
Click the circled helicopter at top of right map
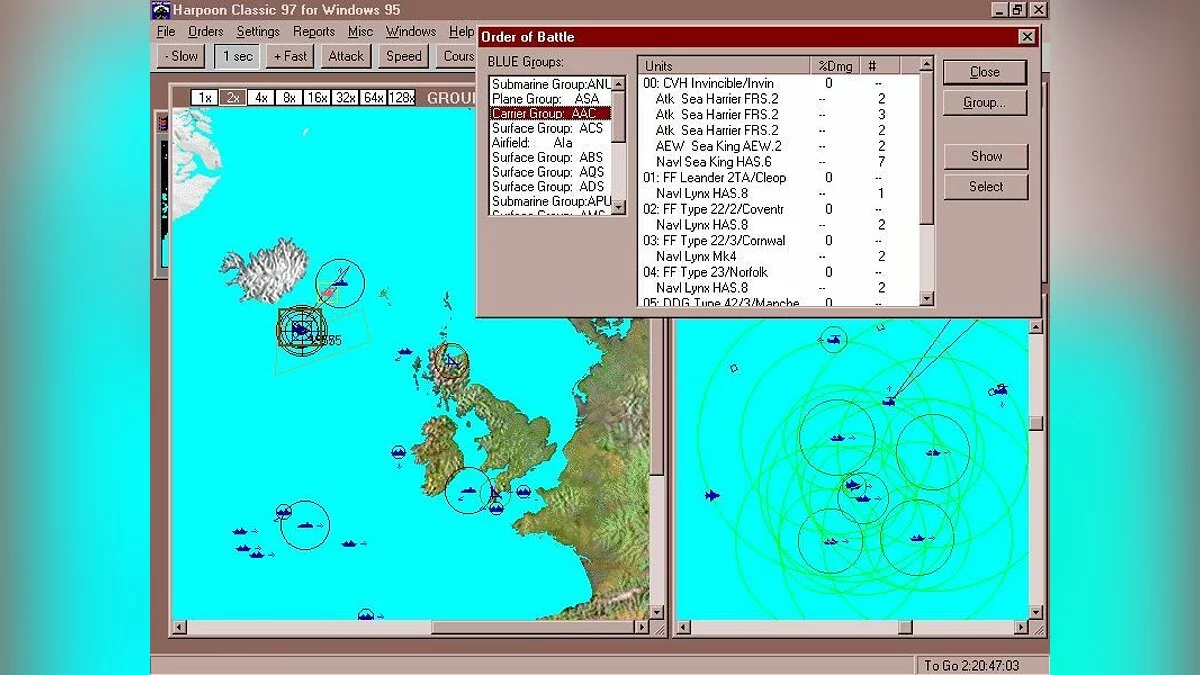(832, 341)
